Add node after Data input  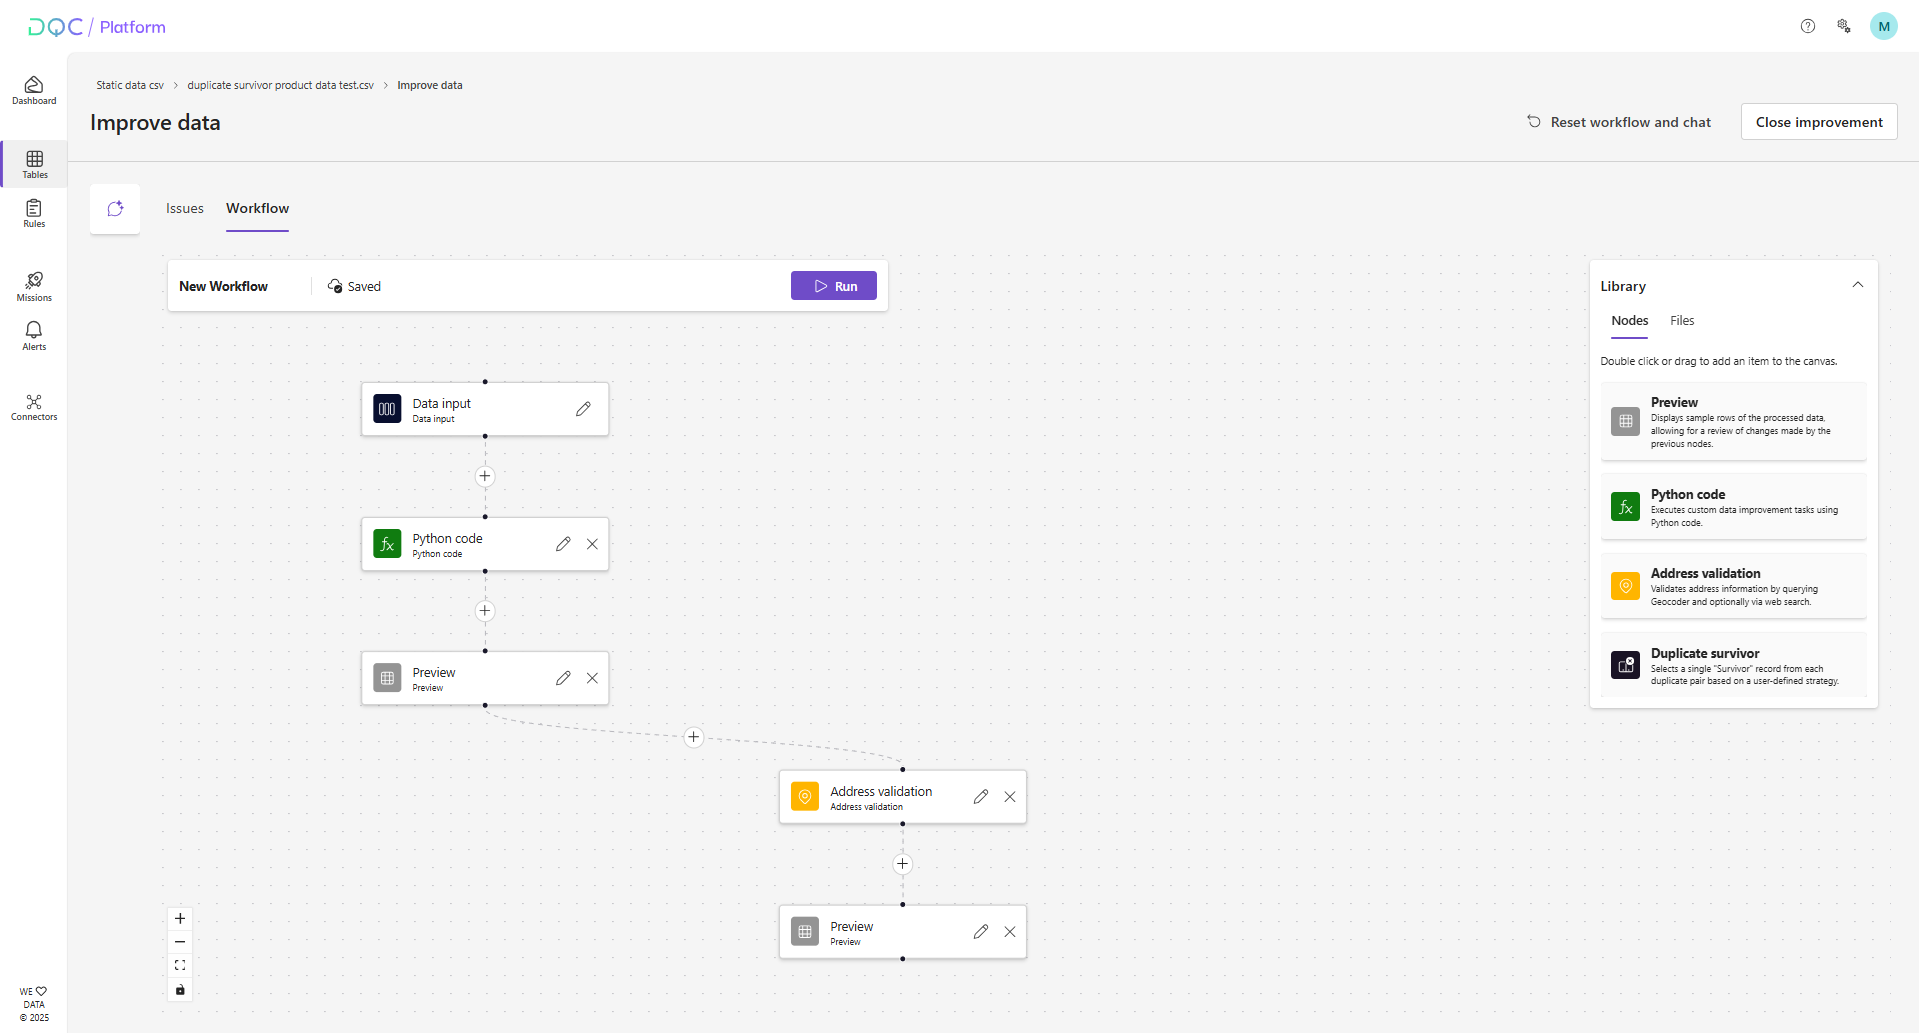click(x=485, y=476)
